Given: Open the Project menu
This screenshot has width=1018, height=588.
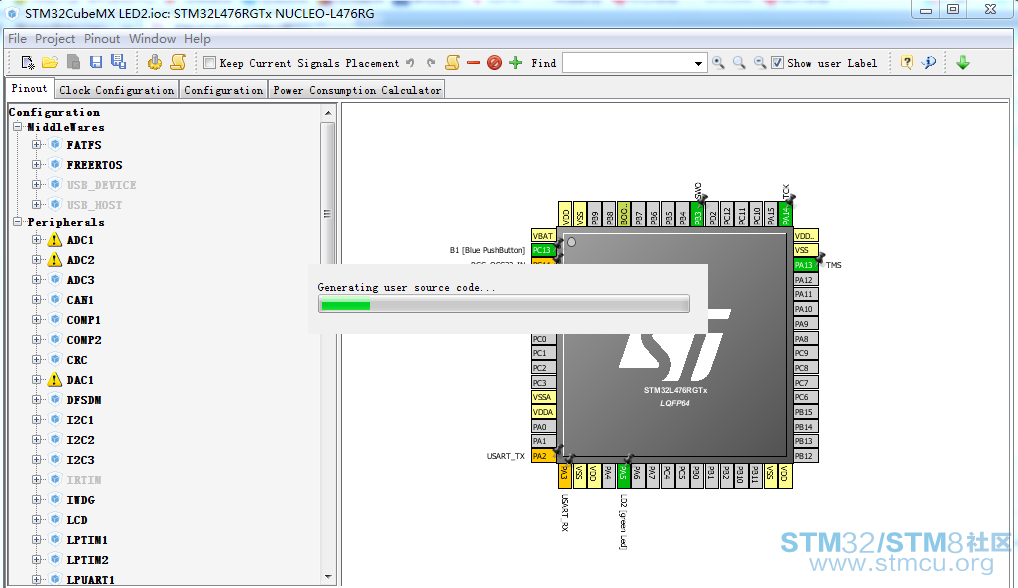Looking at the screenshot, I should click(55, 39).
